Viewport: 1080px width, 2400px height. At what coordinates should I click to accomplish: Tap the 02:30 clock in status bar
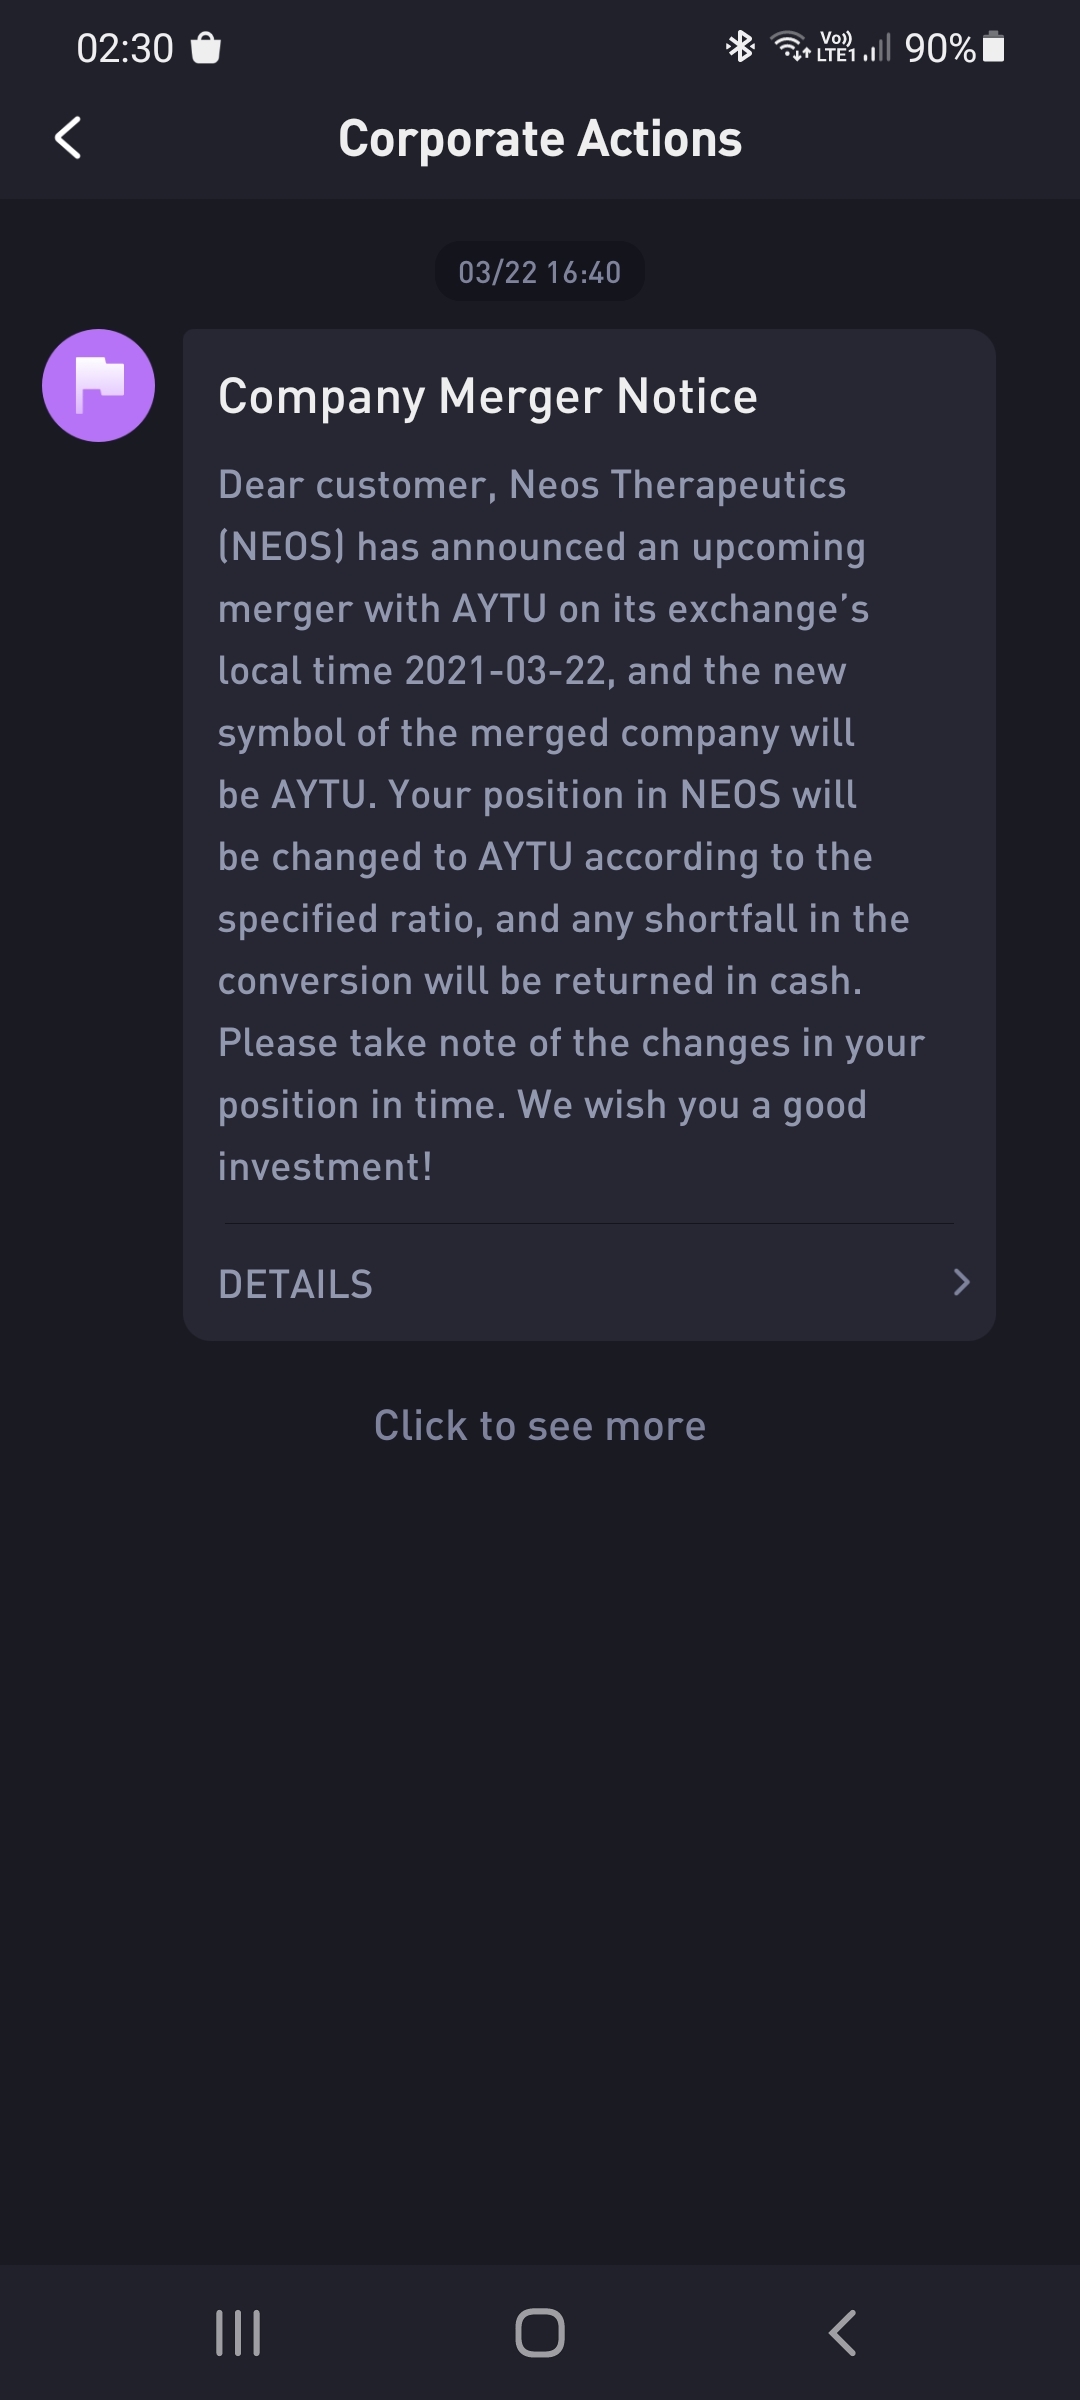point(125,48)
